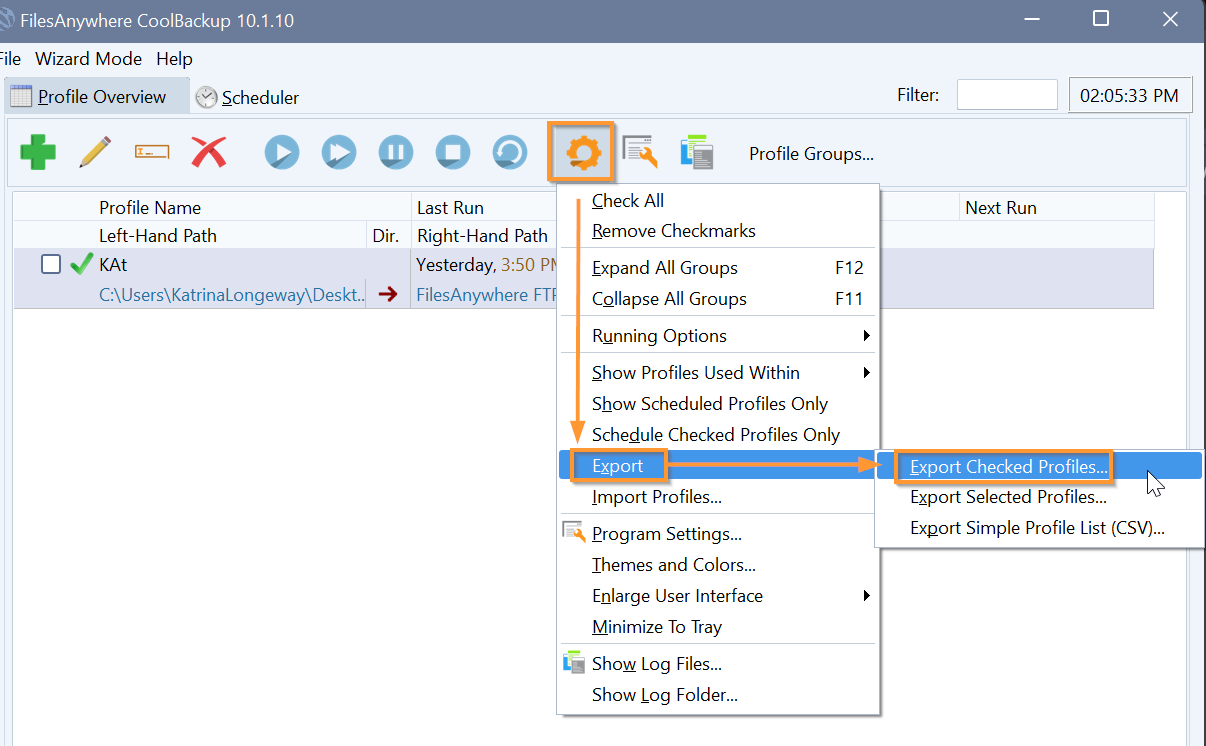Click the Profile Groups... button

pos(811,153)
